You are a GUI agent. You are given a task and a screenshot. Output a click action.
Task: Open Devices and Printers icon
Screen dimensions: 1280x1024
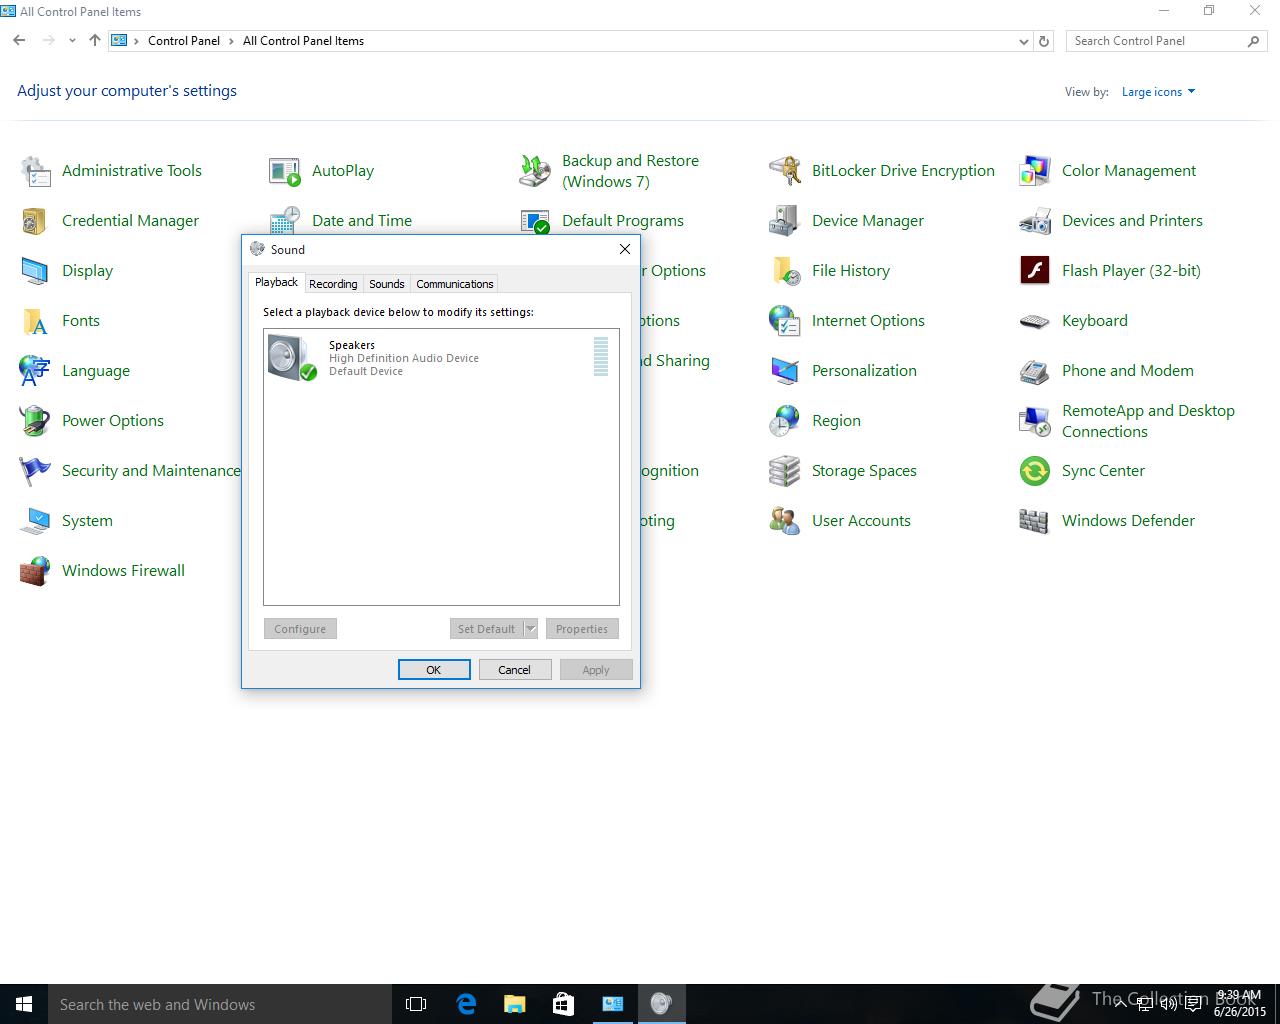coord(1035,221)
